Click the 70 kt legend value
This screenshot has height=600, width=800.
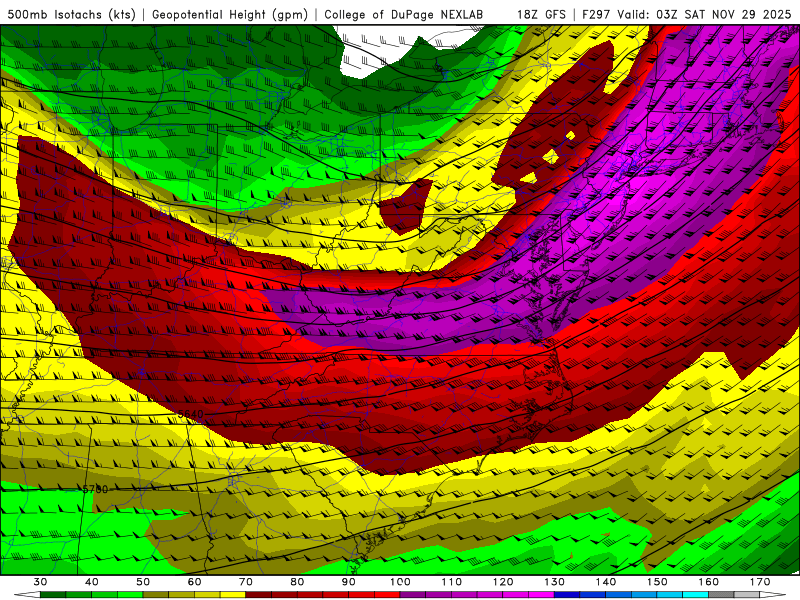point(246,582)
